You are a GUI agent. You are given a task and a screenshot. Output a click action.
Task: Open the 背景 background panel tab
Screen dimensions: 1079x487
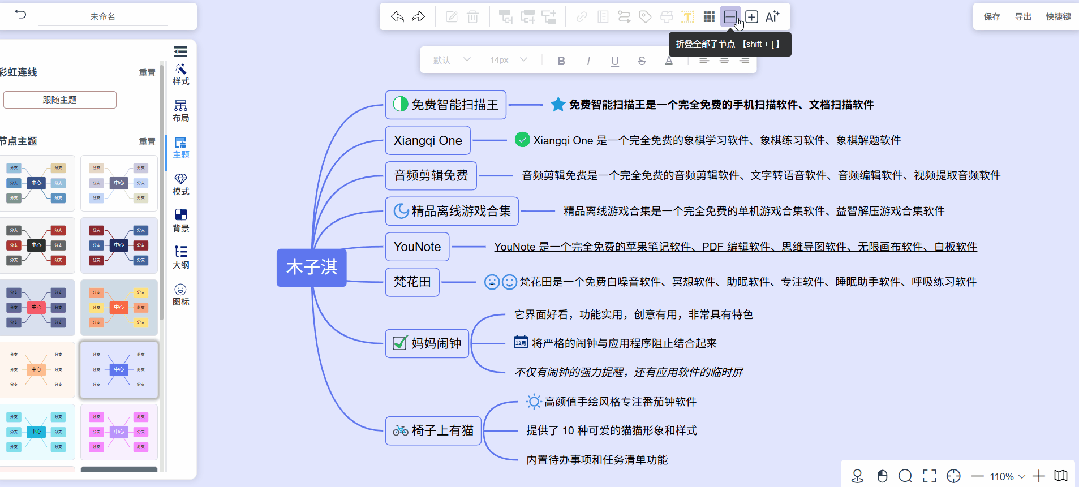click(181, 221)
